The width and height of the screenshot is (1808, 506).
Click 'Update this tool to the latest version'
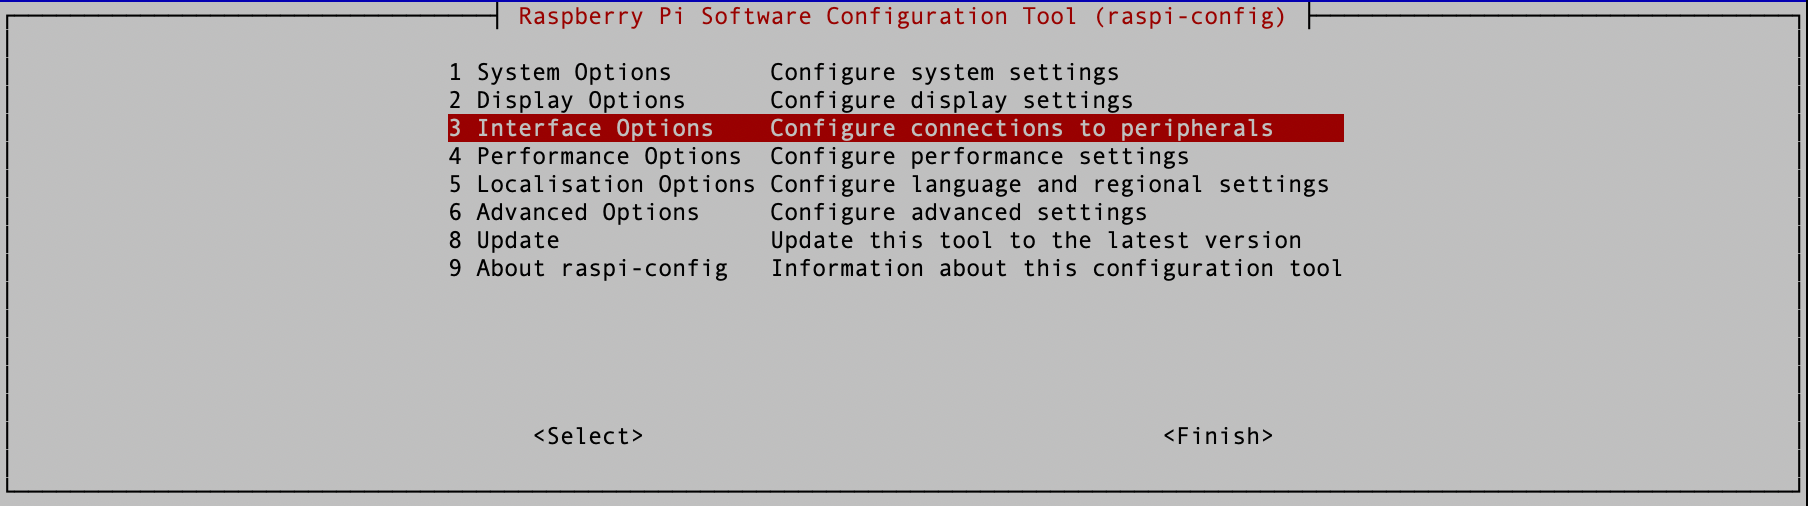(1036, 241)
